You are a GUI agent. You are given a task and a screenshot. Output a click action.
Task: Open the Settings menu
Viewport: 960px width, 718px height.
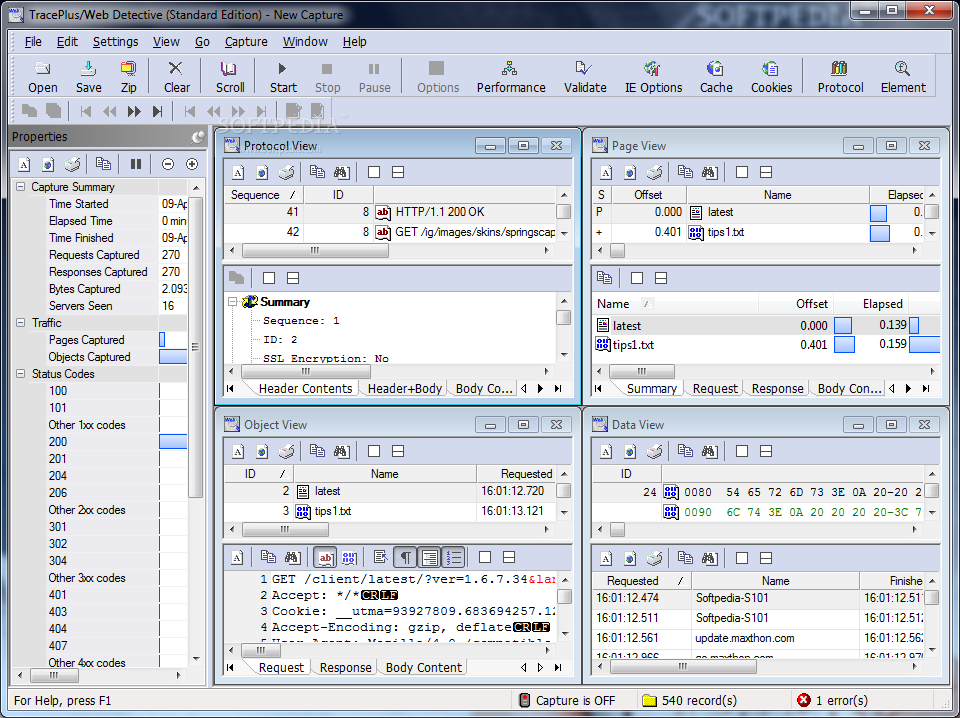[115, 42]
